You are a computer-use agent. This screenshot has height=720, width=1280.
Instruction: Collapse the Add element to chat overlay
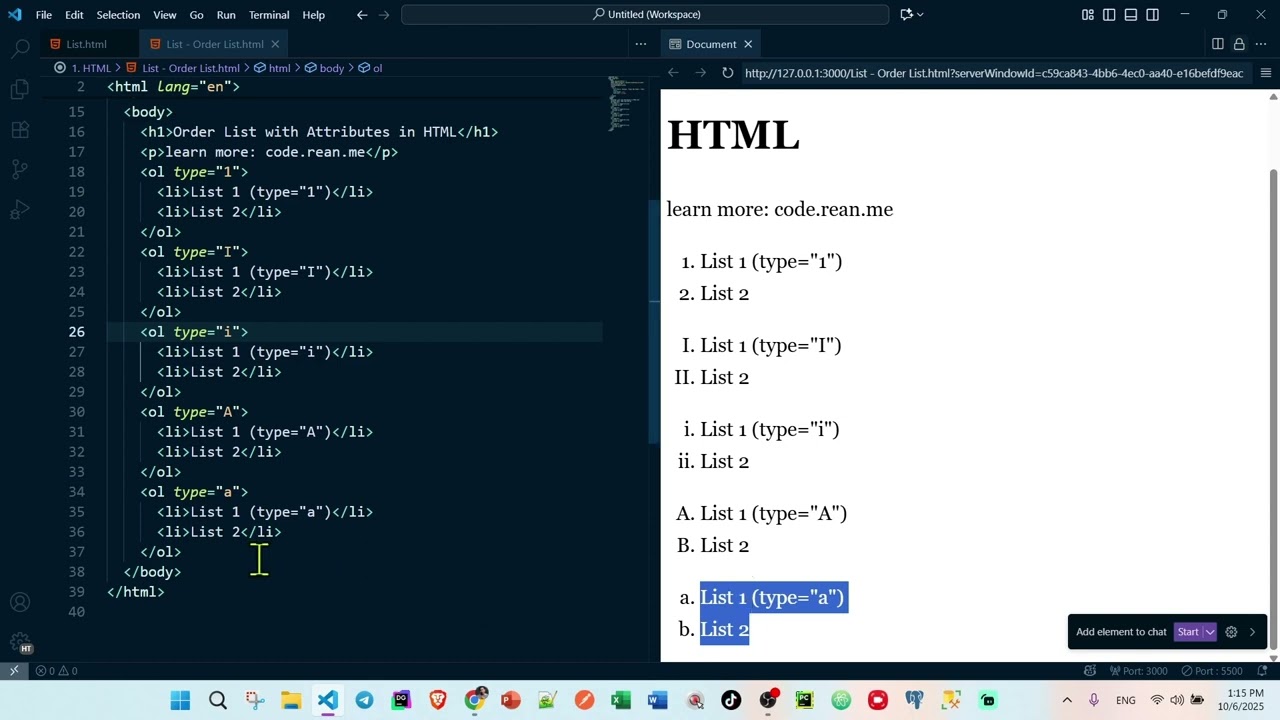click(1253, 632)
